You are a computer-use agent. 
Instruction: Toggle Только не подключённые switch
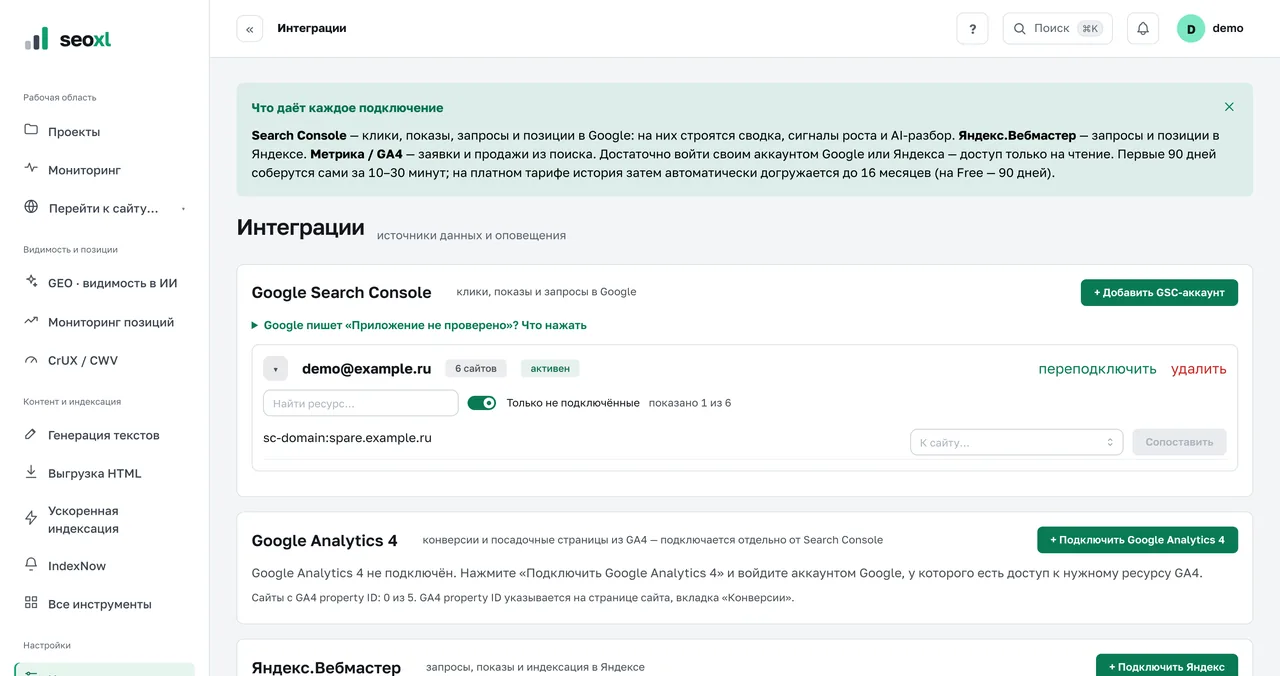482,403
